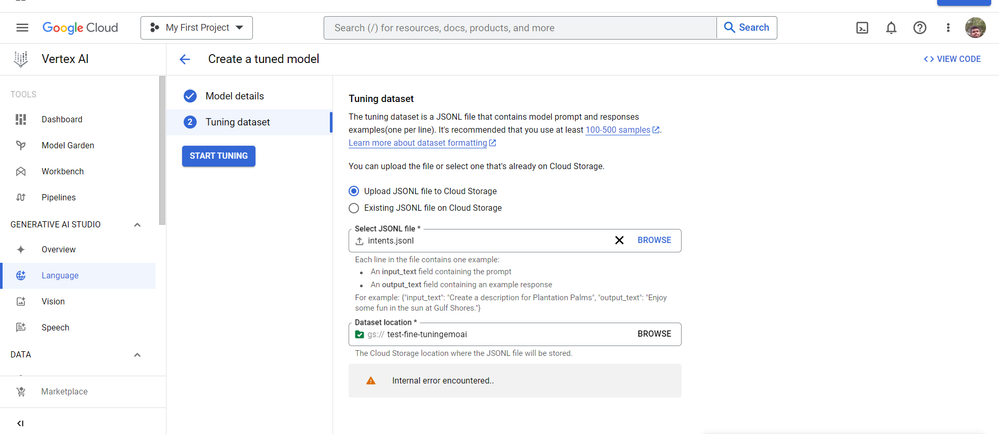Screen dimensions: 999x434
Task: Open the help question mark menu
Action: pos(919,28)
